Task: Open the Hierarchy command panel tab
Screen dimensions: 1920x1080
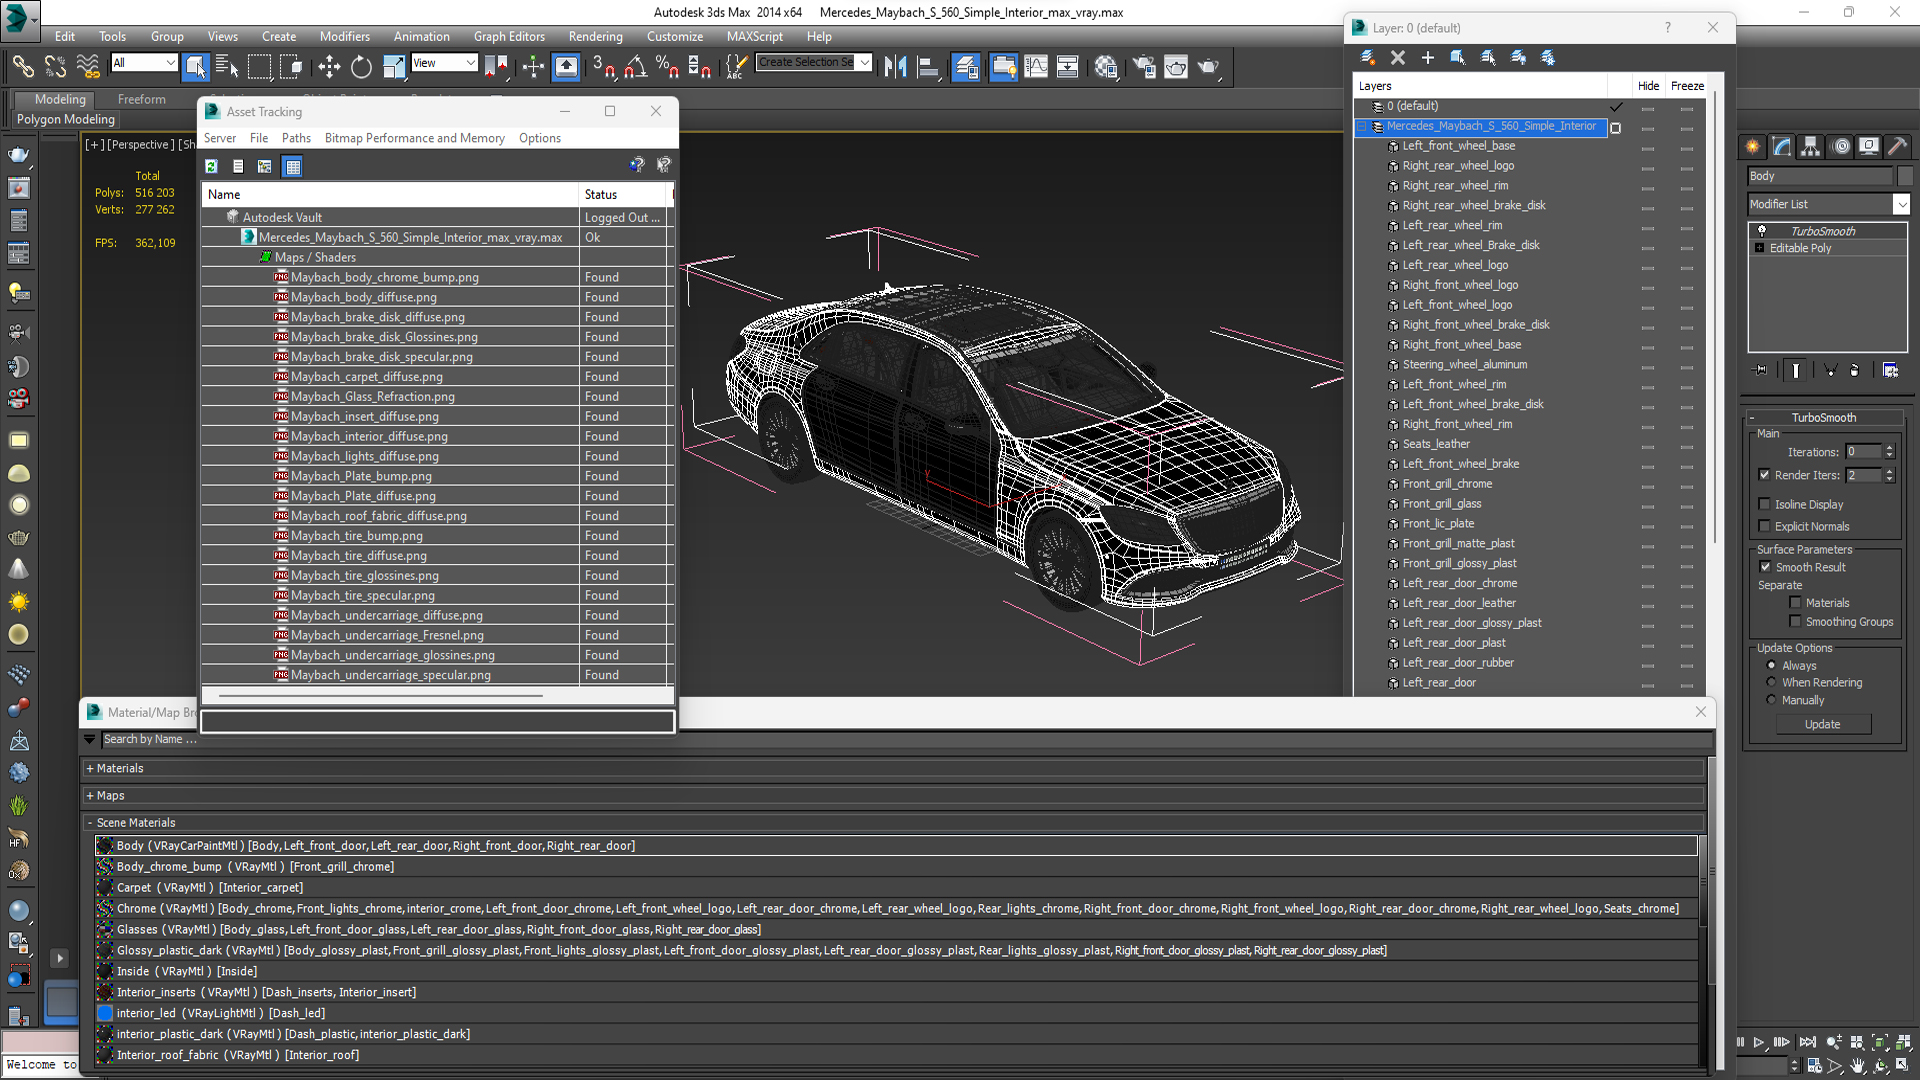Action: tap(1811, 147)
